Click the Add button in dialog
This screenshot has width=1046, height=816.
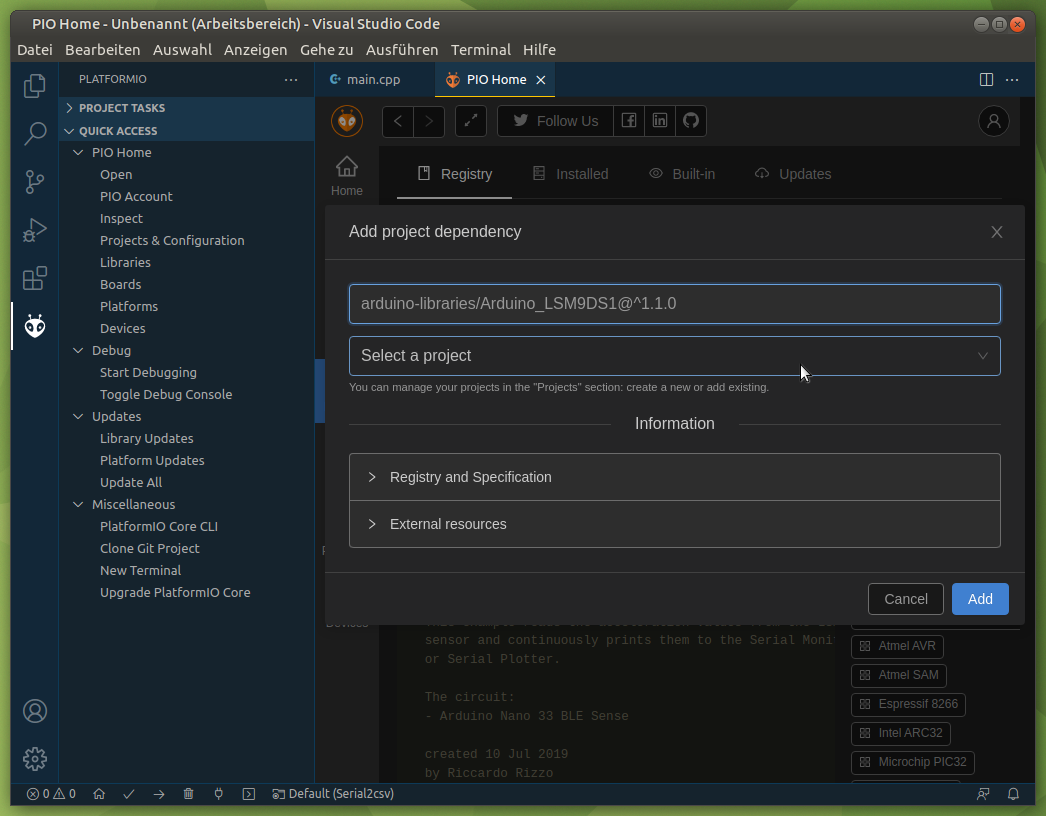[x=980, y=599]
